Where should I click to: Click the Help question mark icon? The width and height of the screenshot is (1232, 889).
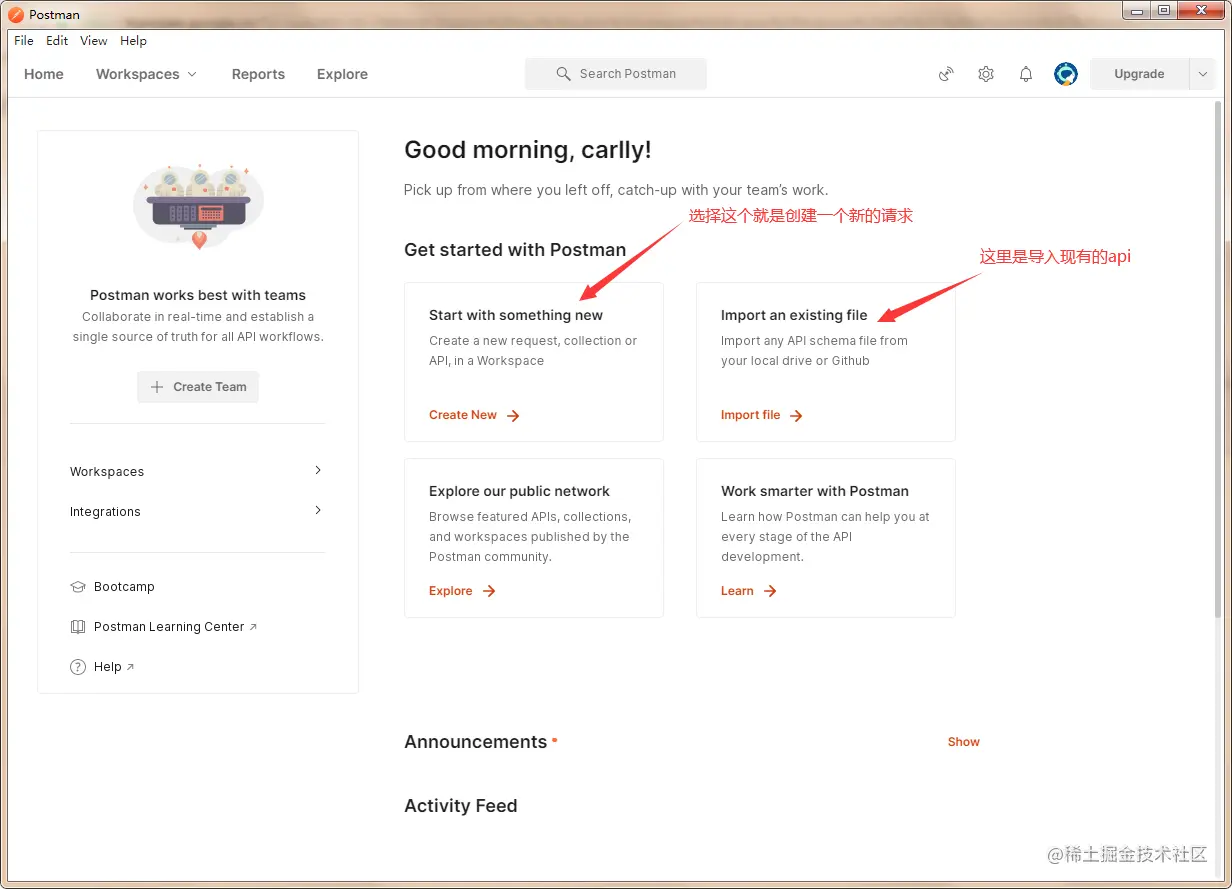(78, 667)
